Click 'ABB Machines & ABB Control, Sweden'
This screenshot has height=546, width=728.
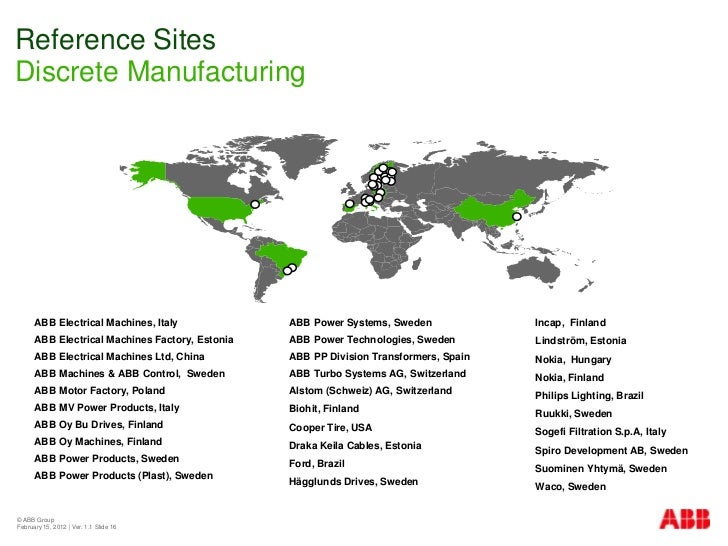pyautogui.click(x=130, y=374)
